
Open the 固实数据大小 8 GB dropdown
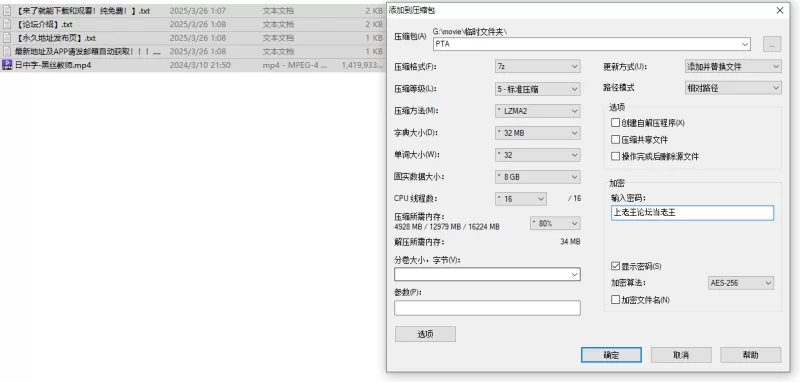pyautogui.click(x=537, y=177)
